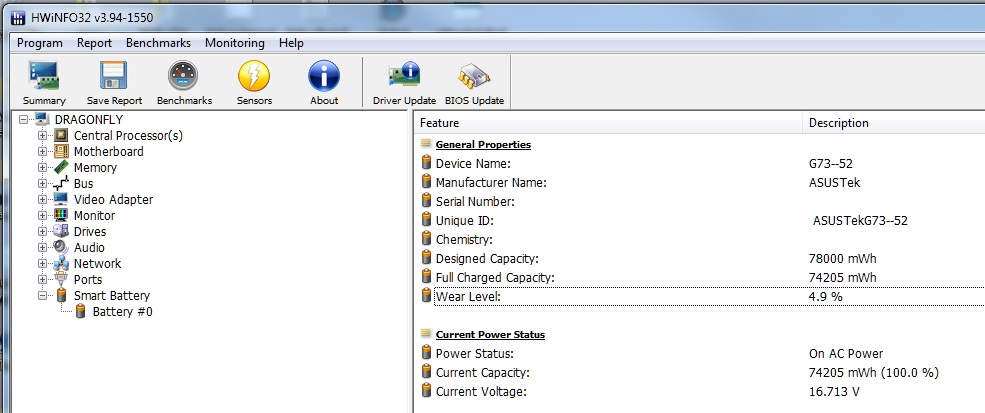985x413 pixels.
Task: Click the battery icon beside Current Voltage
Action: pyautogui.click(x=427, y=391)
